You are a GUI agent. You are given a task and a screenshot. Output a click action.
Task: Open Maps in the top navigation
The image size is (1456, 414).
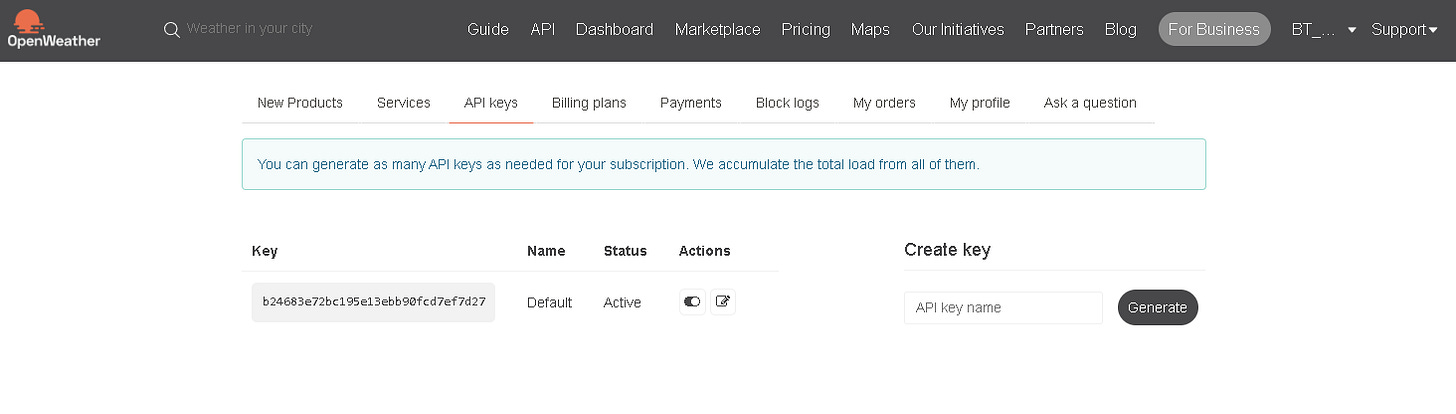[870, 29]
